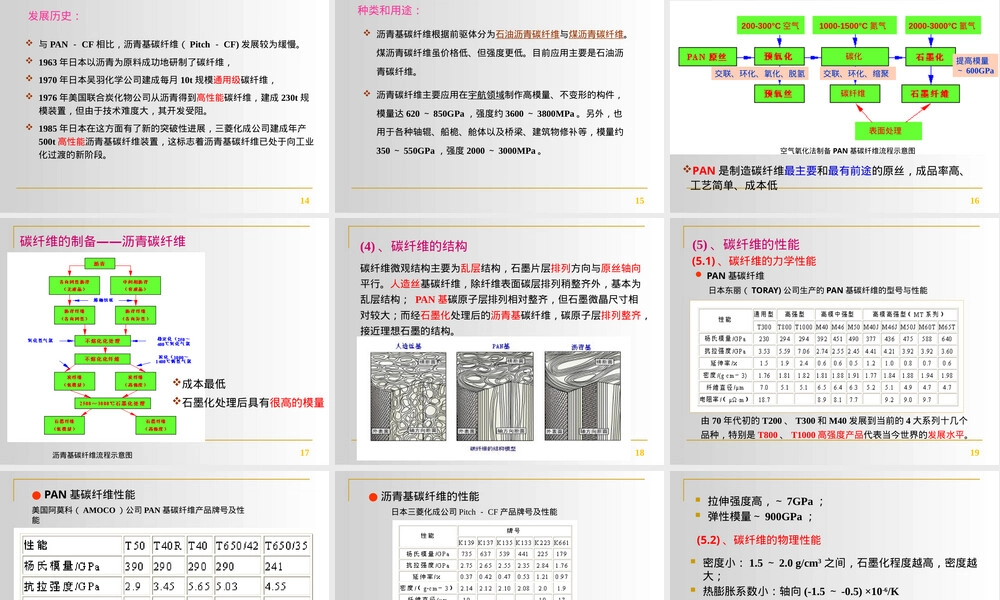Click the 石墨纤维 flowchart box

coord(930,94)
